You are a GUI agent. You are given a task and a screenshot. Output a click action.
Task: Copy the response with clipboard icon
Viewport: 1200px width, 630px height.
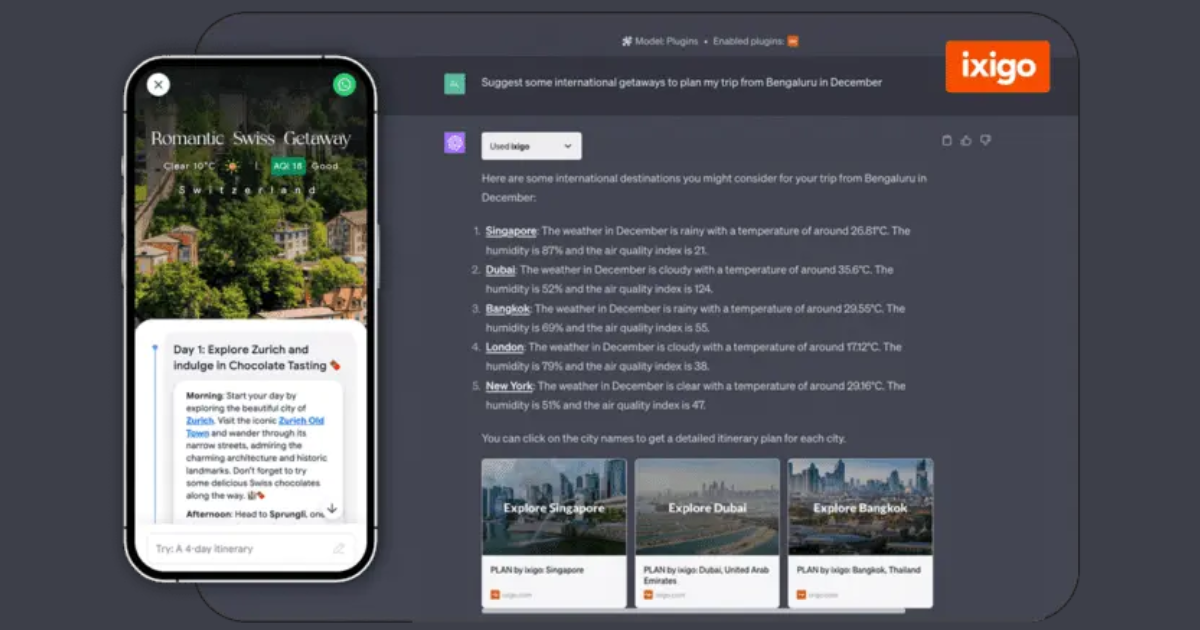point(947,141)
